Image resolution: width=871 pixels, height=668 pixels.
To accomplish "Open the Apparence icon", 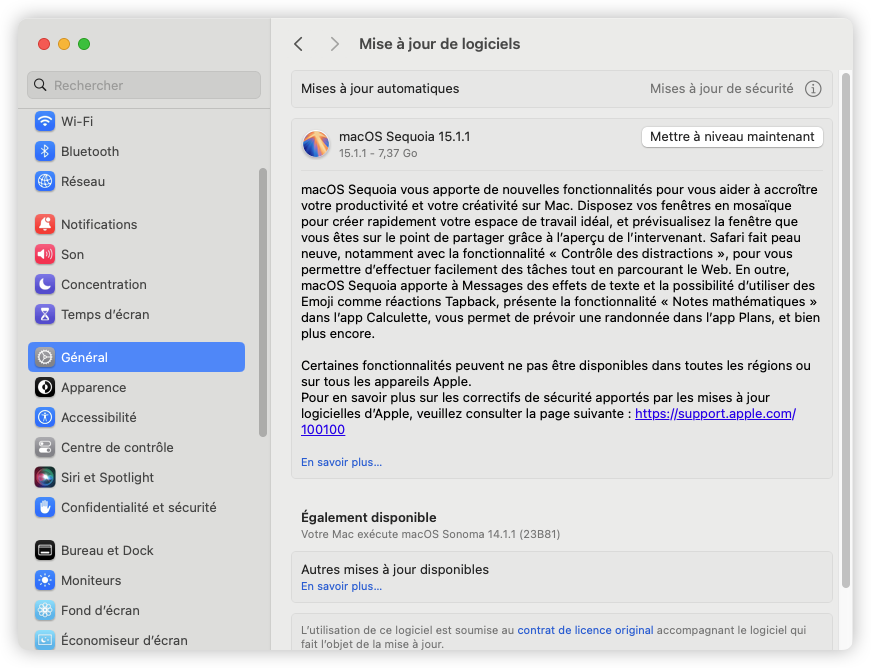I will point(45,387).
